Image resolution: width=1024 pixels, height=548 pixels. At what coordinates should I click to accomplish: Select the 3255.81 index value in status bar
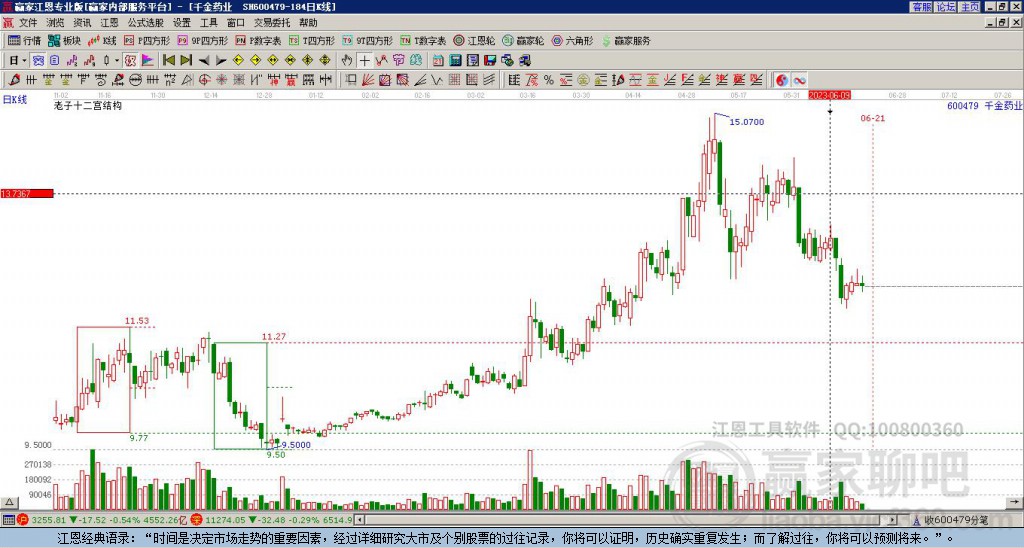[x=48, y=520]
